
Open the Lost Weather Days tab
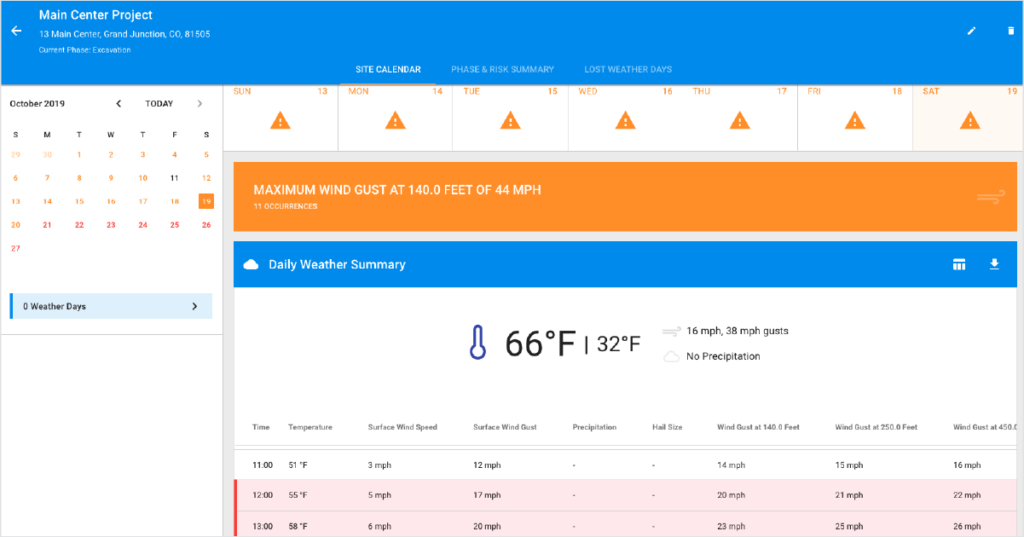click(628, 69)
